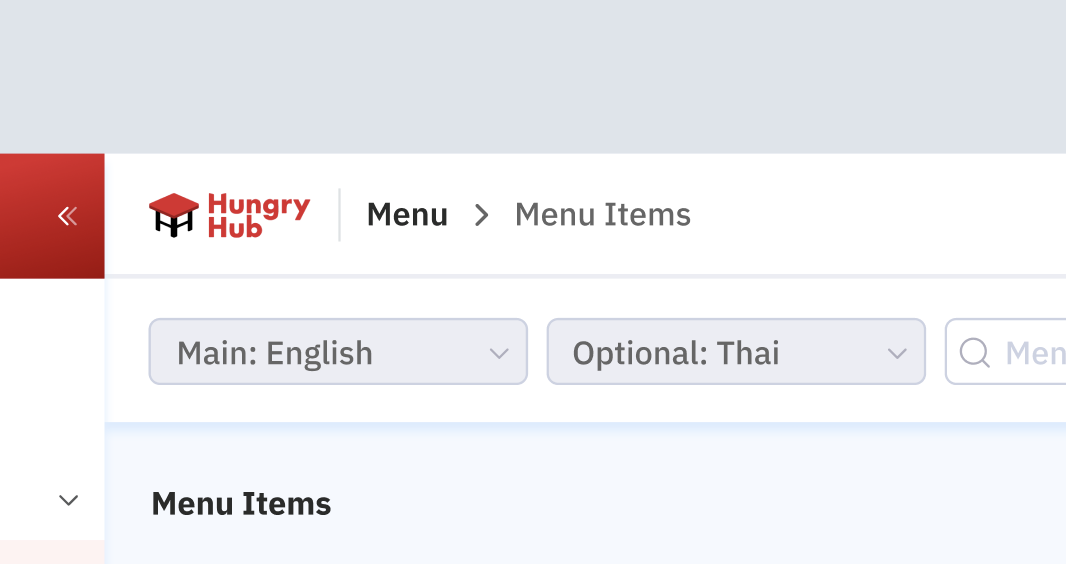Click the red table logo icon
1066x564 pixels.
[x=174, y=215]
